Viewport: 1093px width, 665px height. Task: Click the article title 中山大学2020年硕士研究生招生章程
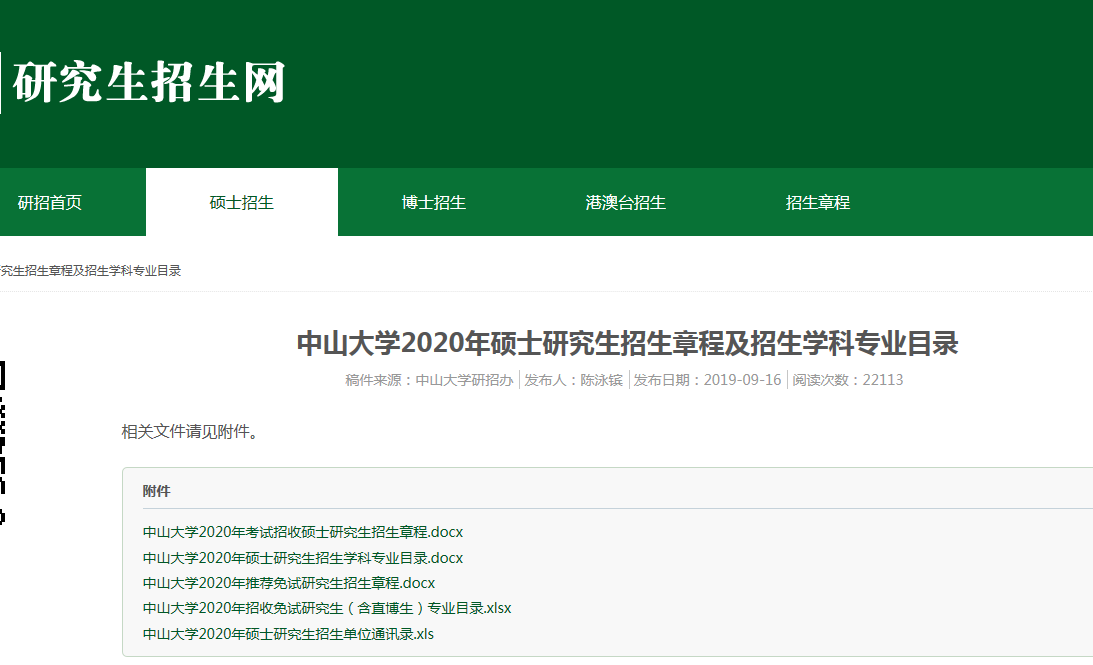[x=627, y=344]
